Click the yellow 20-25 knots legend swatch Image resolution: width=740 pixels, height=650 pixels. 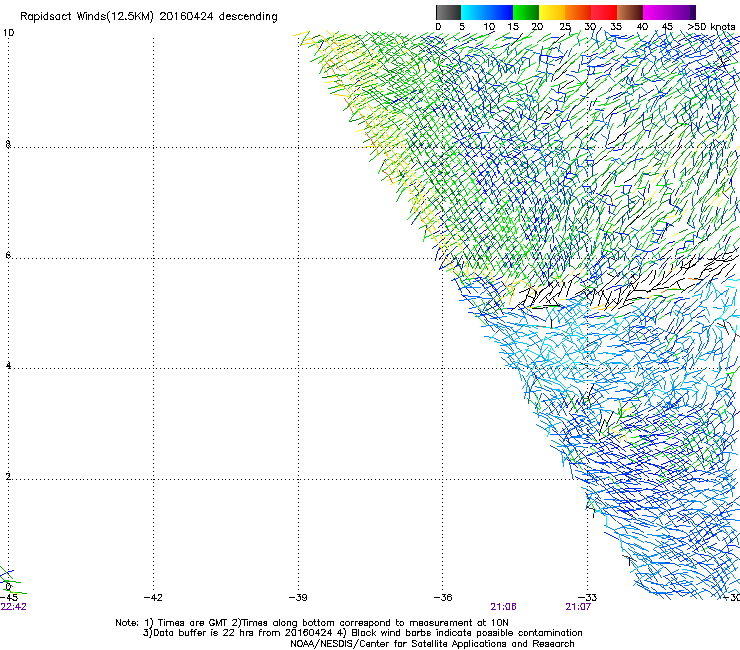point(552,12)
